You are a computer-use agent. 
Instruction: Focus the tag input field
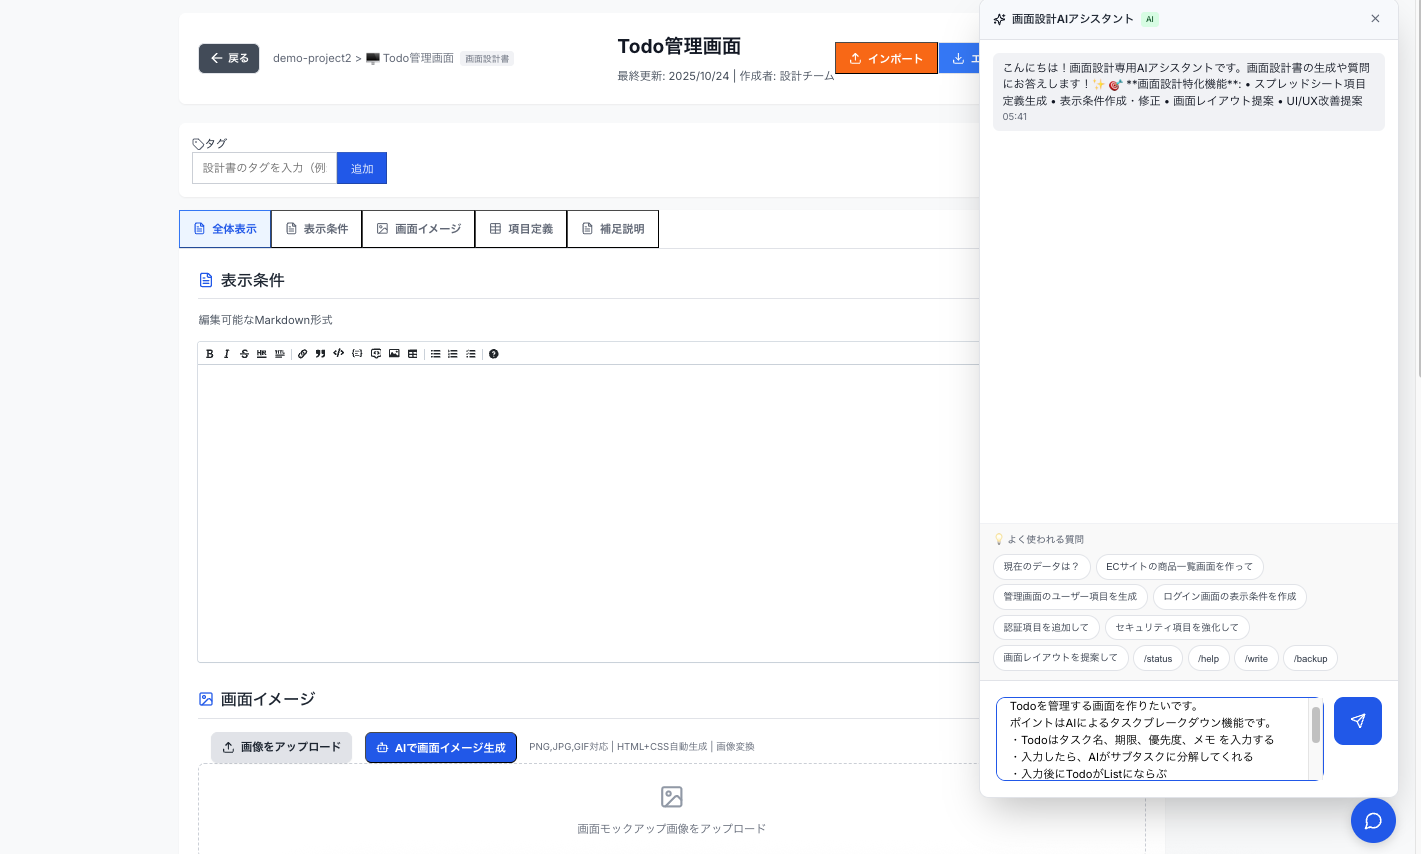[x=264, y=168]
